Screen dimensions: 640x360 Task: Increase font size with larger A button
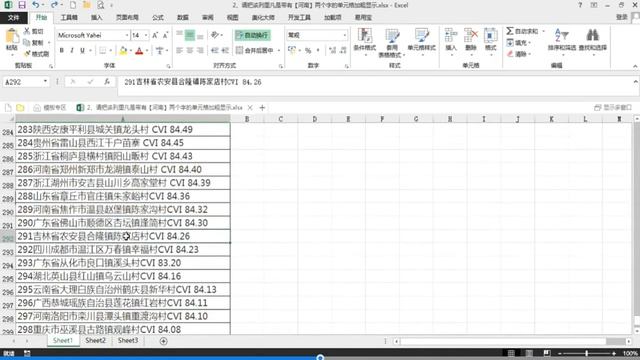(155, 36)
